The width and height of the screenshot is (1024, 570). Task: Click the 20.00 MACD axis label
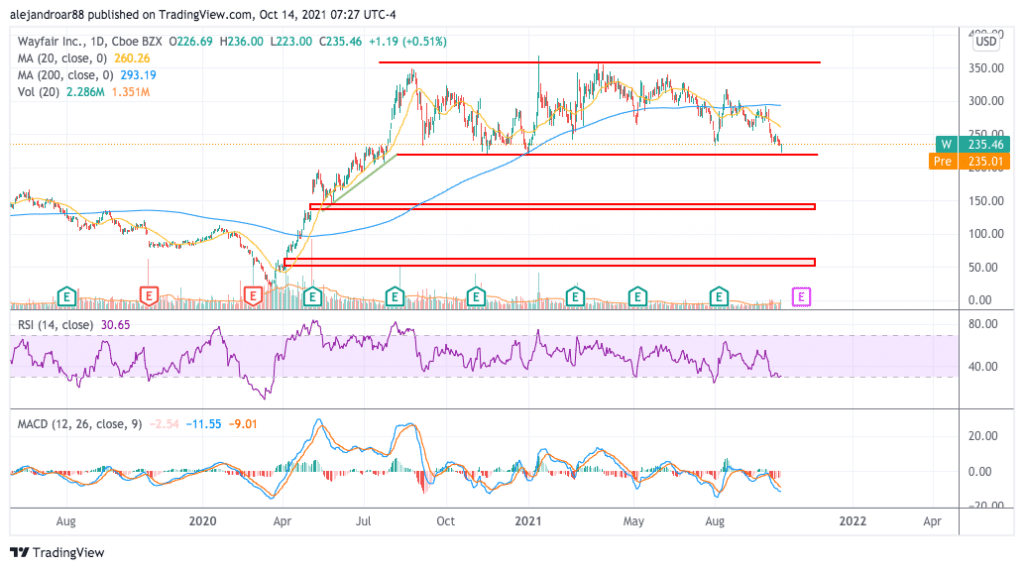pos(983,435)
